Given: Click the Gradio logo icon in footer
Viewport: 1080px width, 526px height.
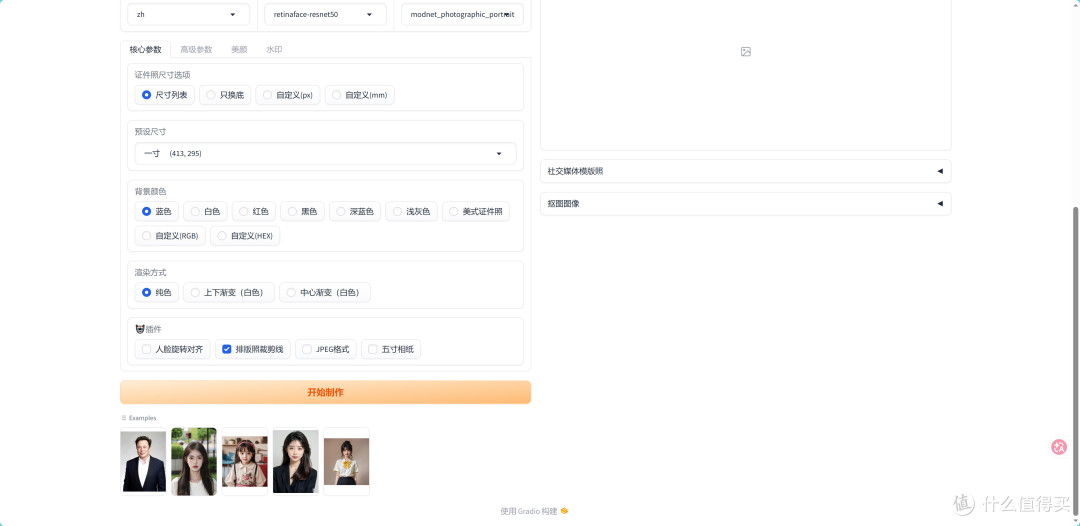Looking at the screenshot, I should click(x=564, y=511).
